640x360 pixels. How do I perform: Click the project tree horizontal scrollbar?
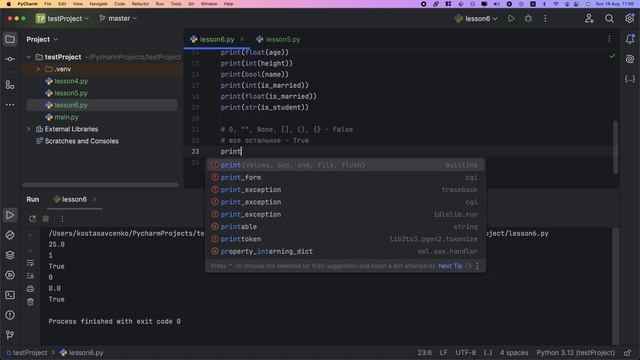[x=100, y=185]
